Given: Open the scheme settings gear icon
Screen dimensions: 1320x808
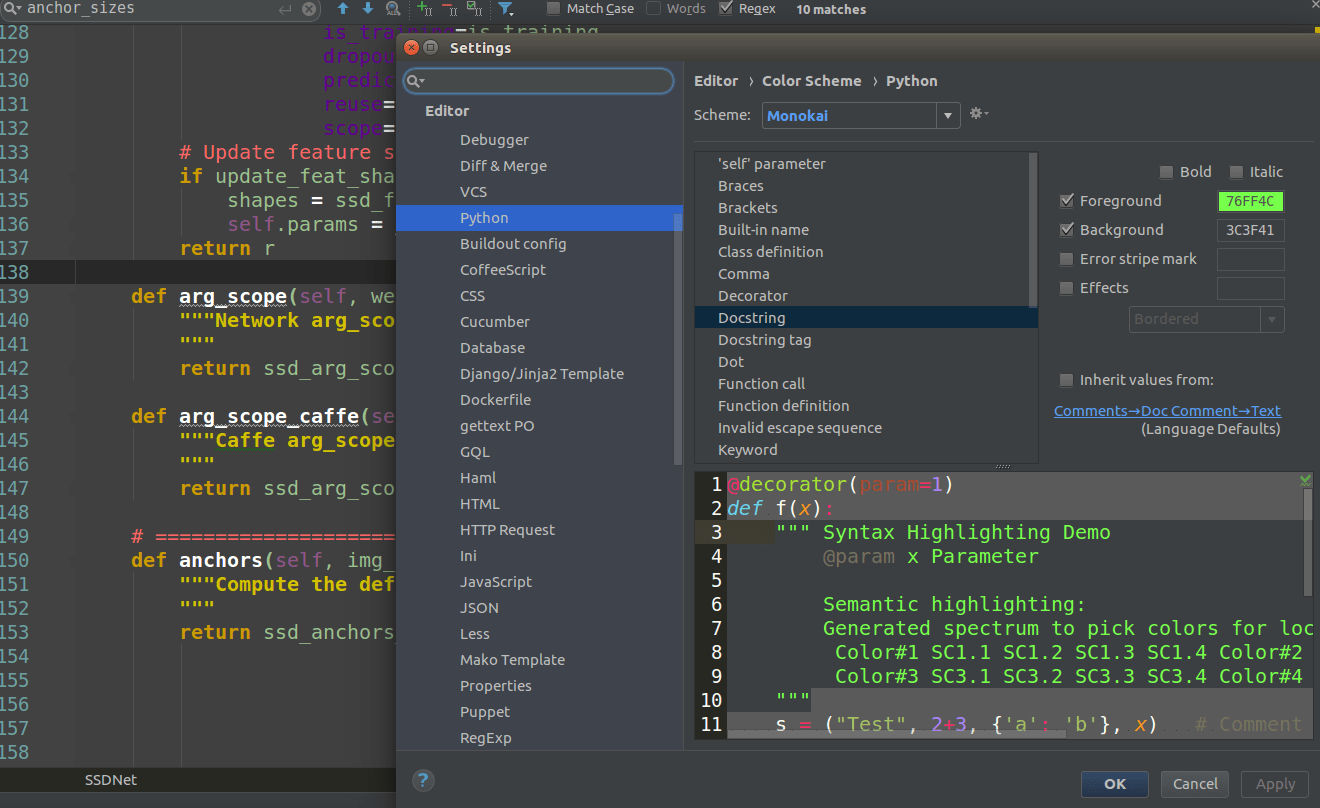Looking at the screenshot, I should click(978, 113).
